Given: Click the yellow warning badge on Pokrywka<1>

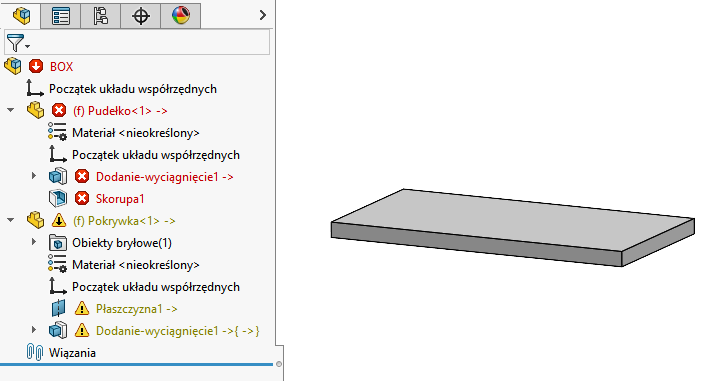Looking at the screenshot, I should click(59, 220).
